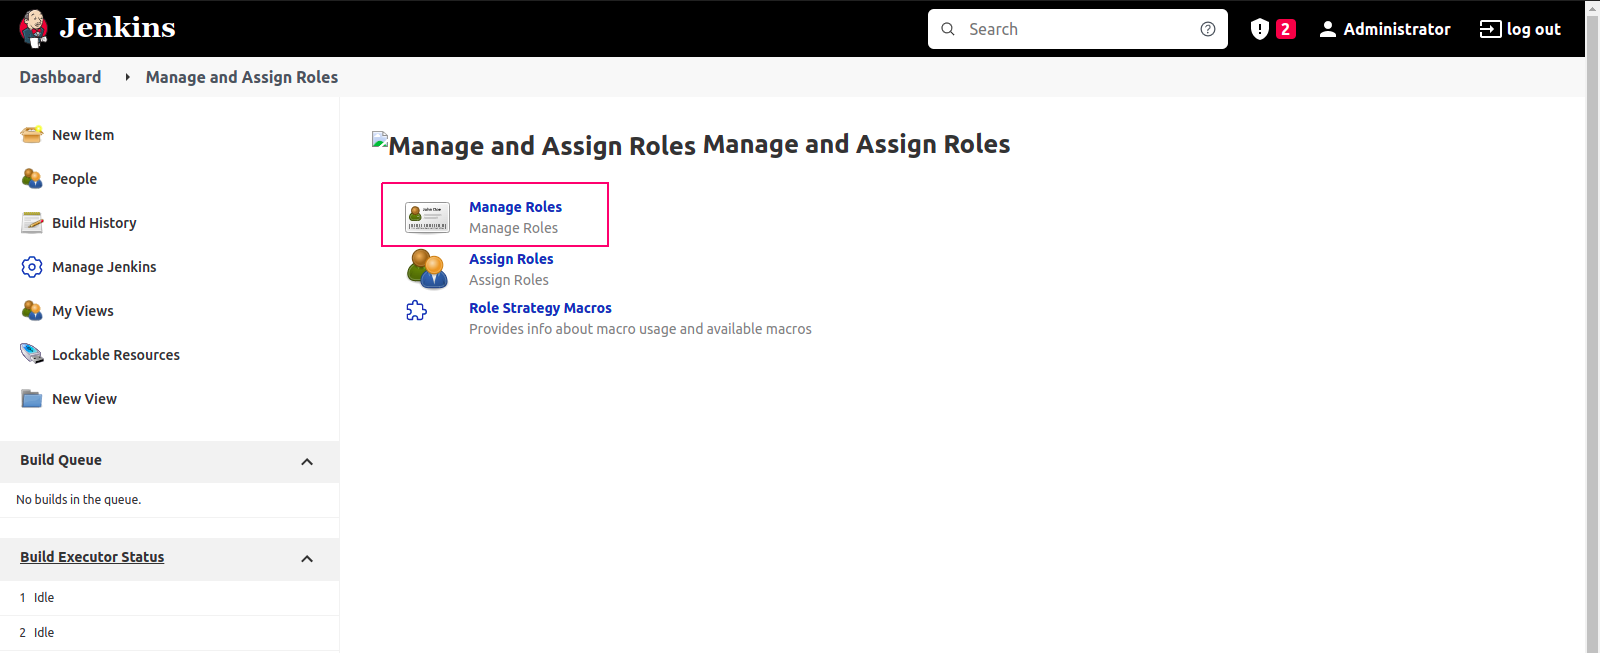This screenshot has width=1600, height=653.
Task: Click the People sidebar icon
Action: 32,179
